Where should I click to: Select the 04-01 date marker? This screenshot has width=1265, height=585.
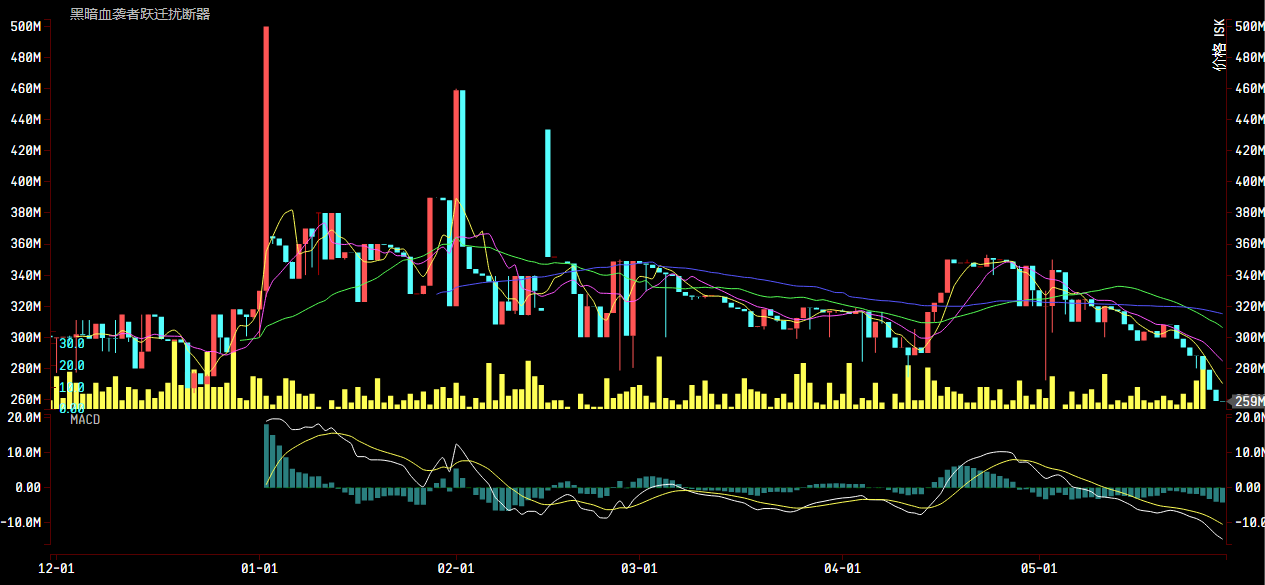click(842, 568)
